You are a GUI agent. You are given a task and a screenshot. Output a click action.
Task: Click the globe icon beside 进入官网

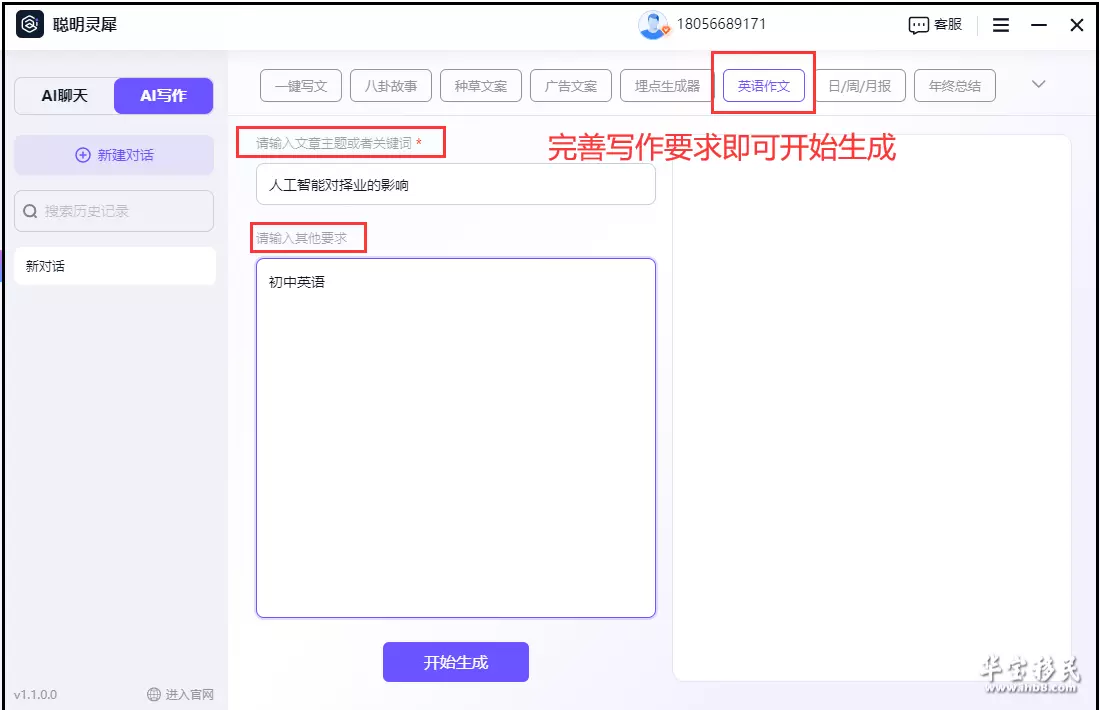(x=154, y=695)
